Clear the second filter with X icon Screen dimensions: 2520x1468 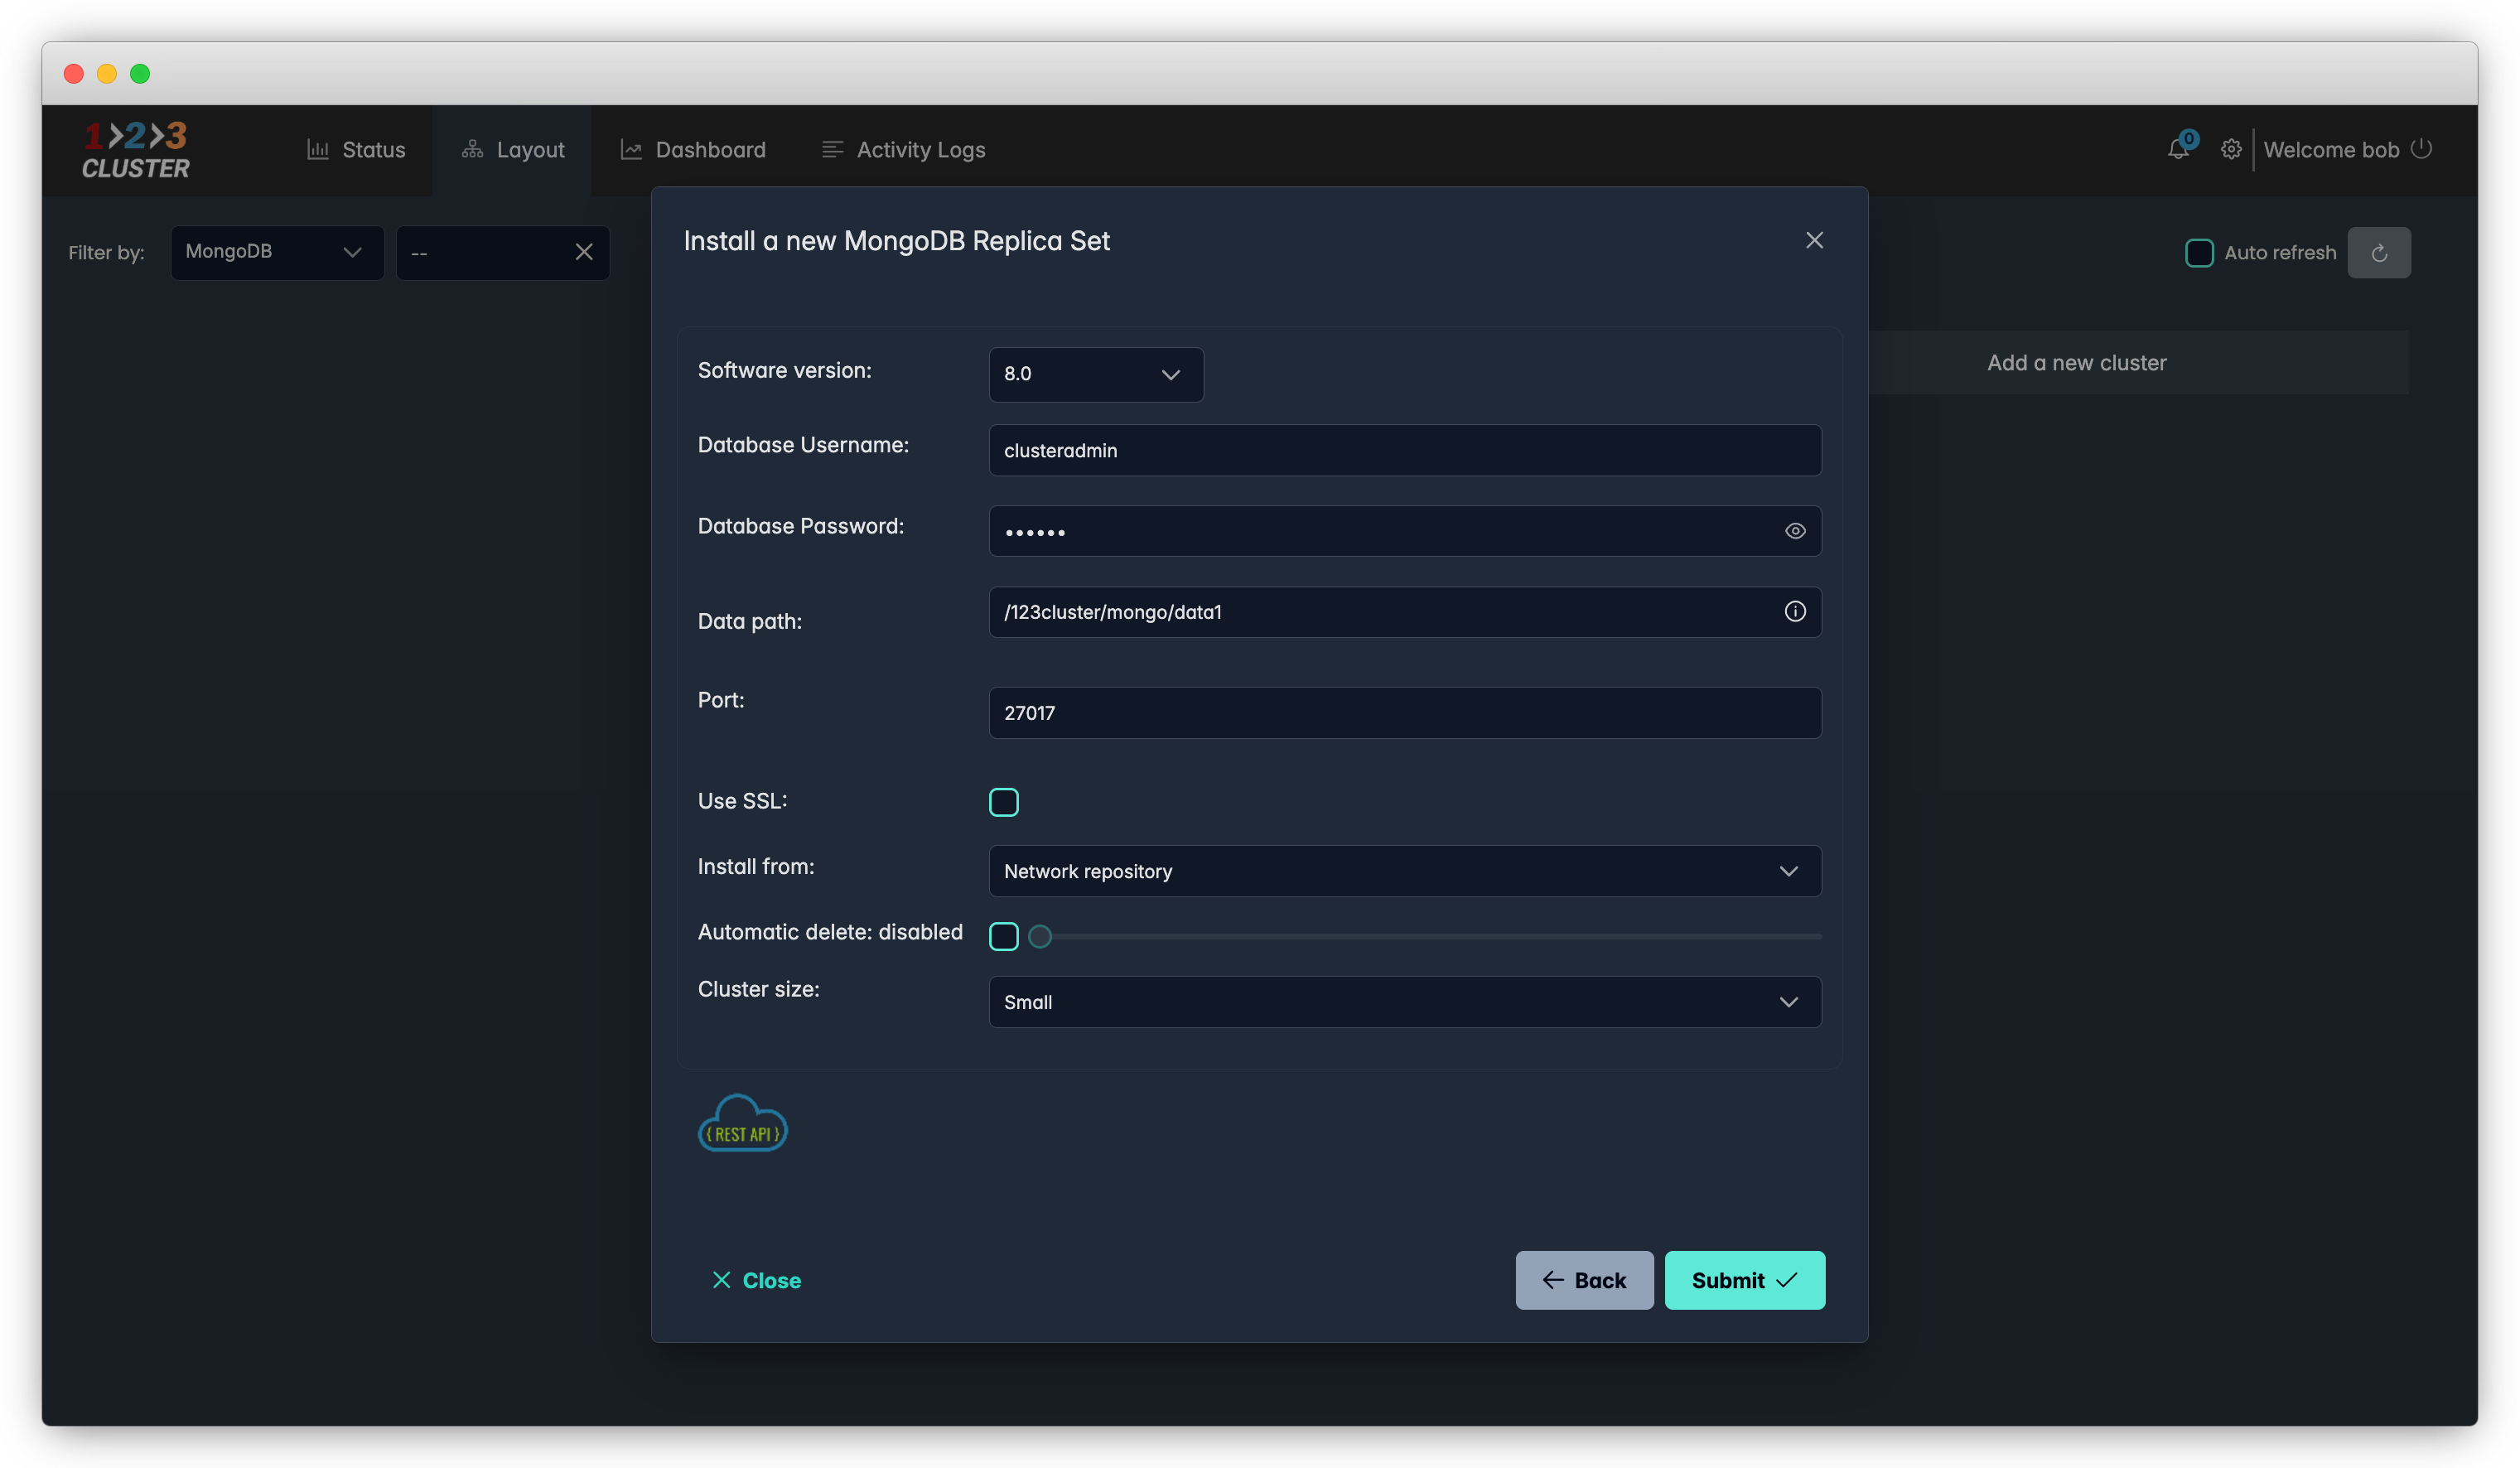(x=584, y=252)
